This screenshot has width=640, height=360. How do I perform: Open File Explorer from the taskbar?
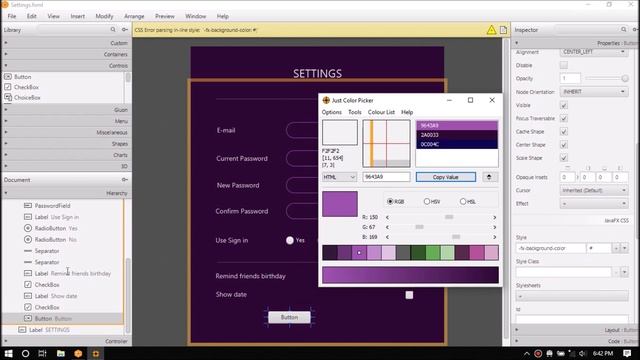[x=60, y=353]
